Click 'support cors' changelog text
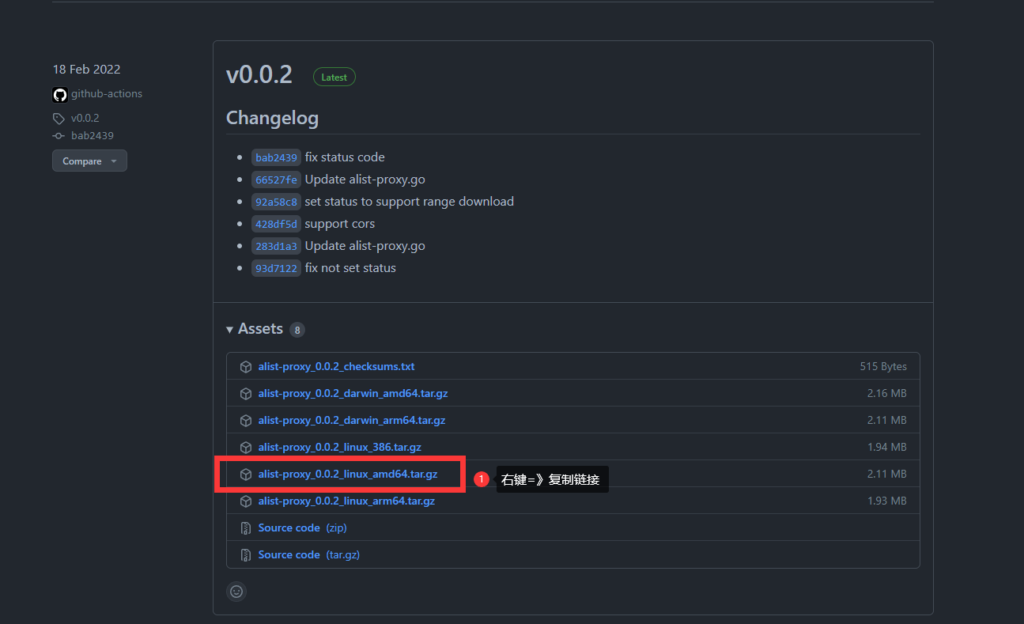The image size is (1024, 624). coord(340,224)
